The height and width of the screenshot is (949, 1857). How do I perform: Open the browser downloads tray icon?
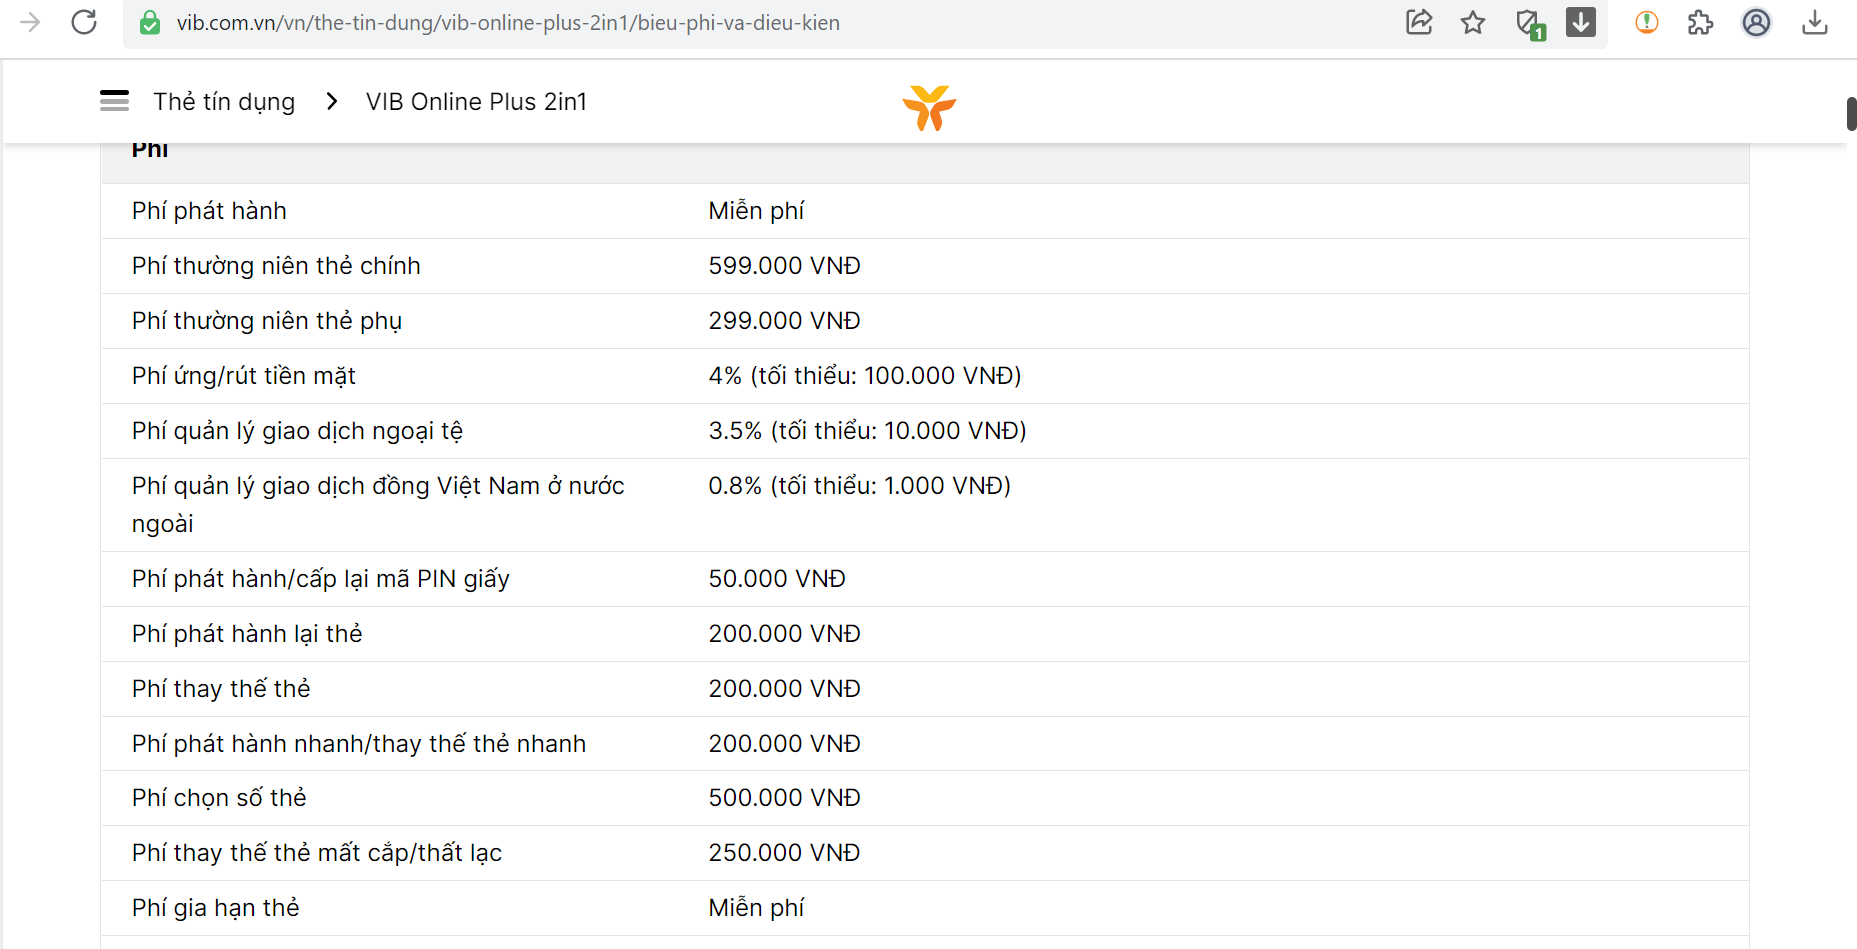click(1815, 22)
